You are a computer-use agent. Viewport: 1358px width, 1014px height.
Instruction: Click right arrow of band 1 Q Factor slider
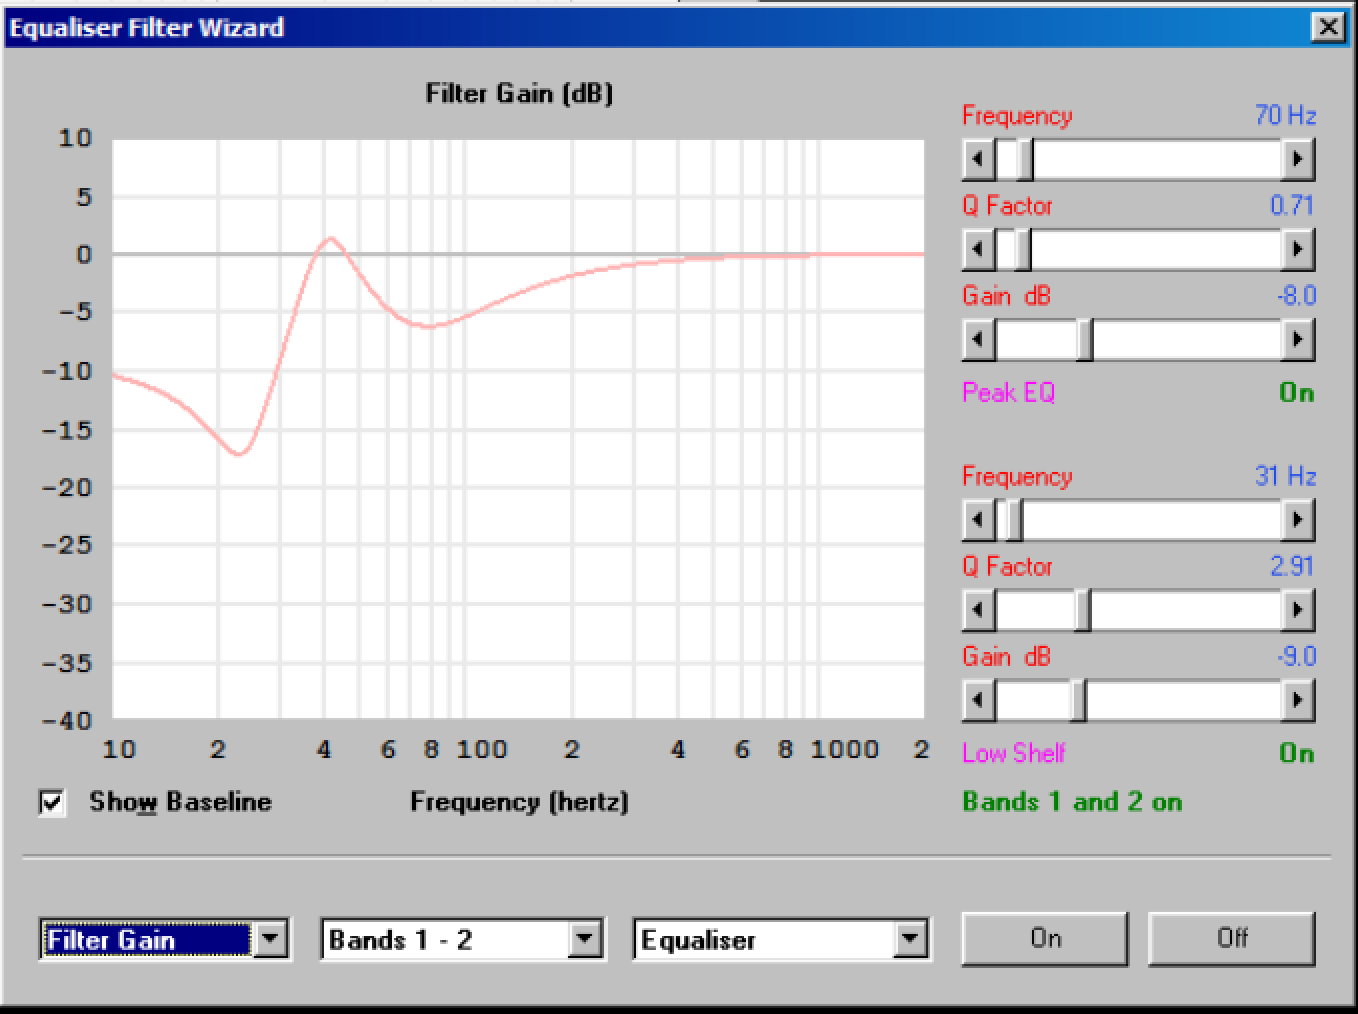[1297, 249]
